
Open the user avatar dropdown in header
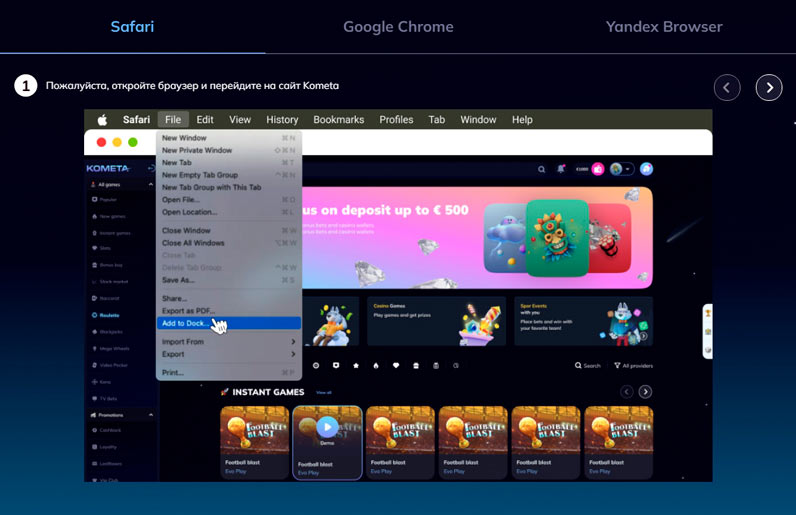622,169
